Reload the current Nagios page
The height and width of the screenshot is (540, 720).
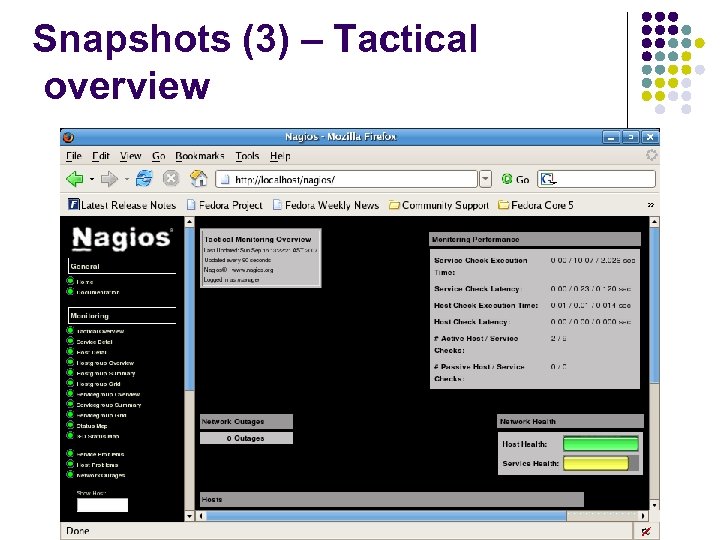[x=144, y=179]
